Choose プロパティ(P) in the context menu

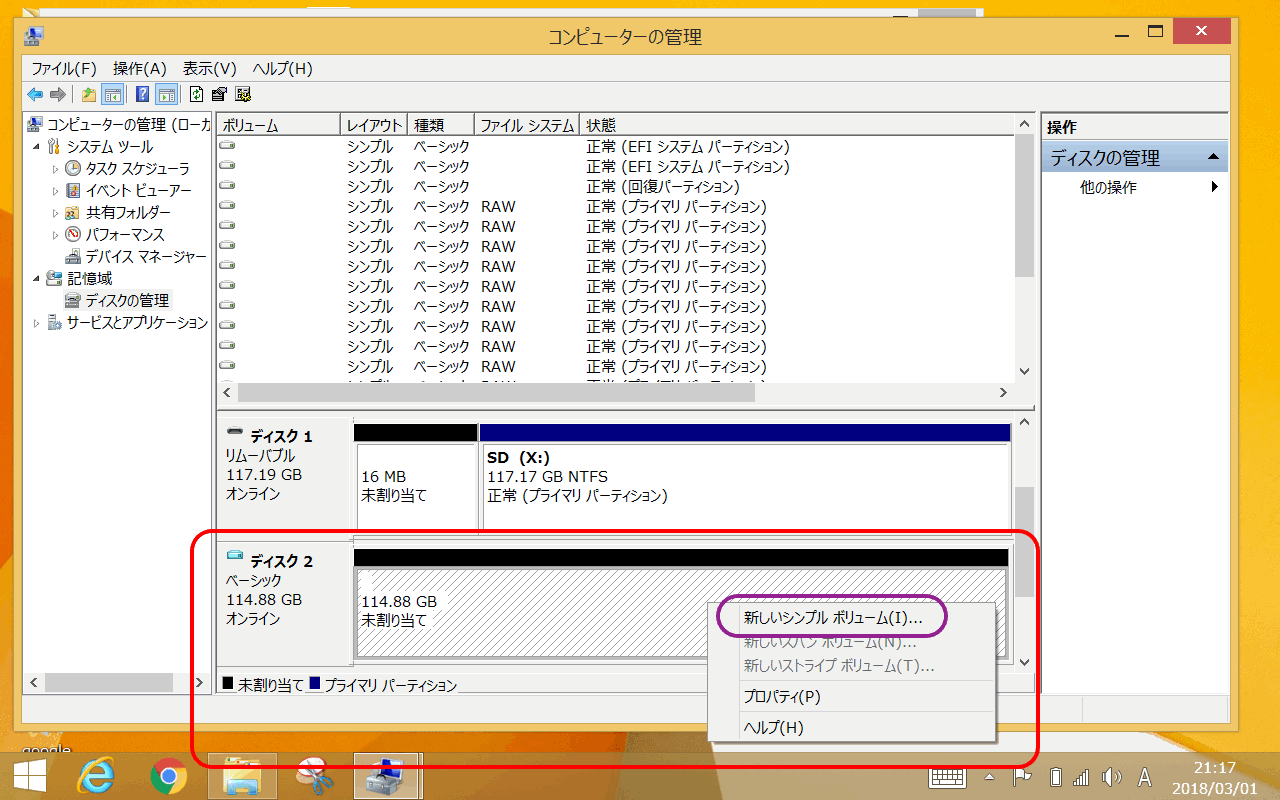780,696
